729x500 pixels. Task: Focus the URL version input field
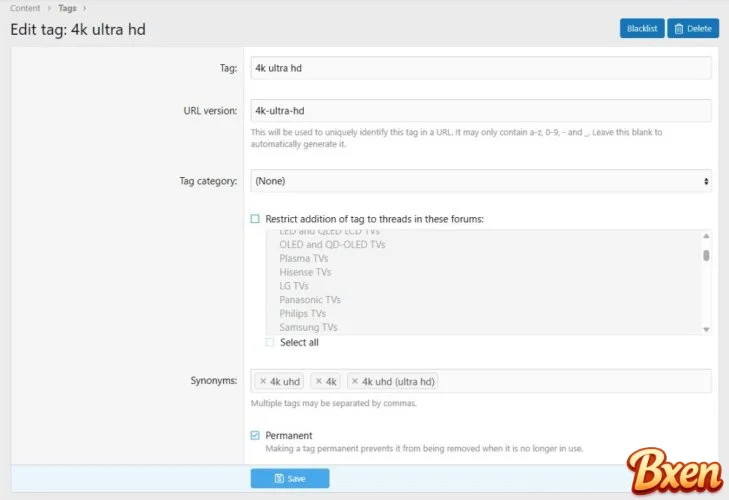click(x=481, y=111)
